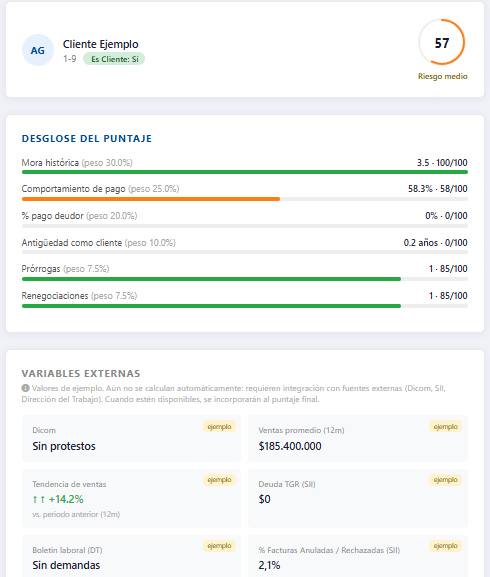Click the 'Renegociaciones' label
Screen dimensions: 490x577
pos(55,295)
